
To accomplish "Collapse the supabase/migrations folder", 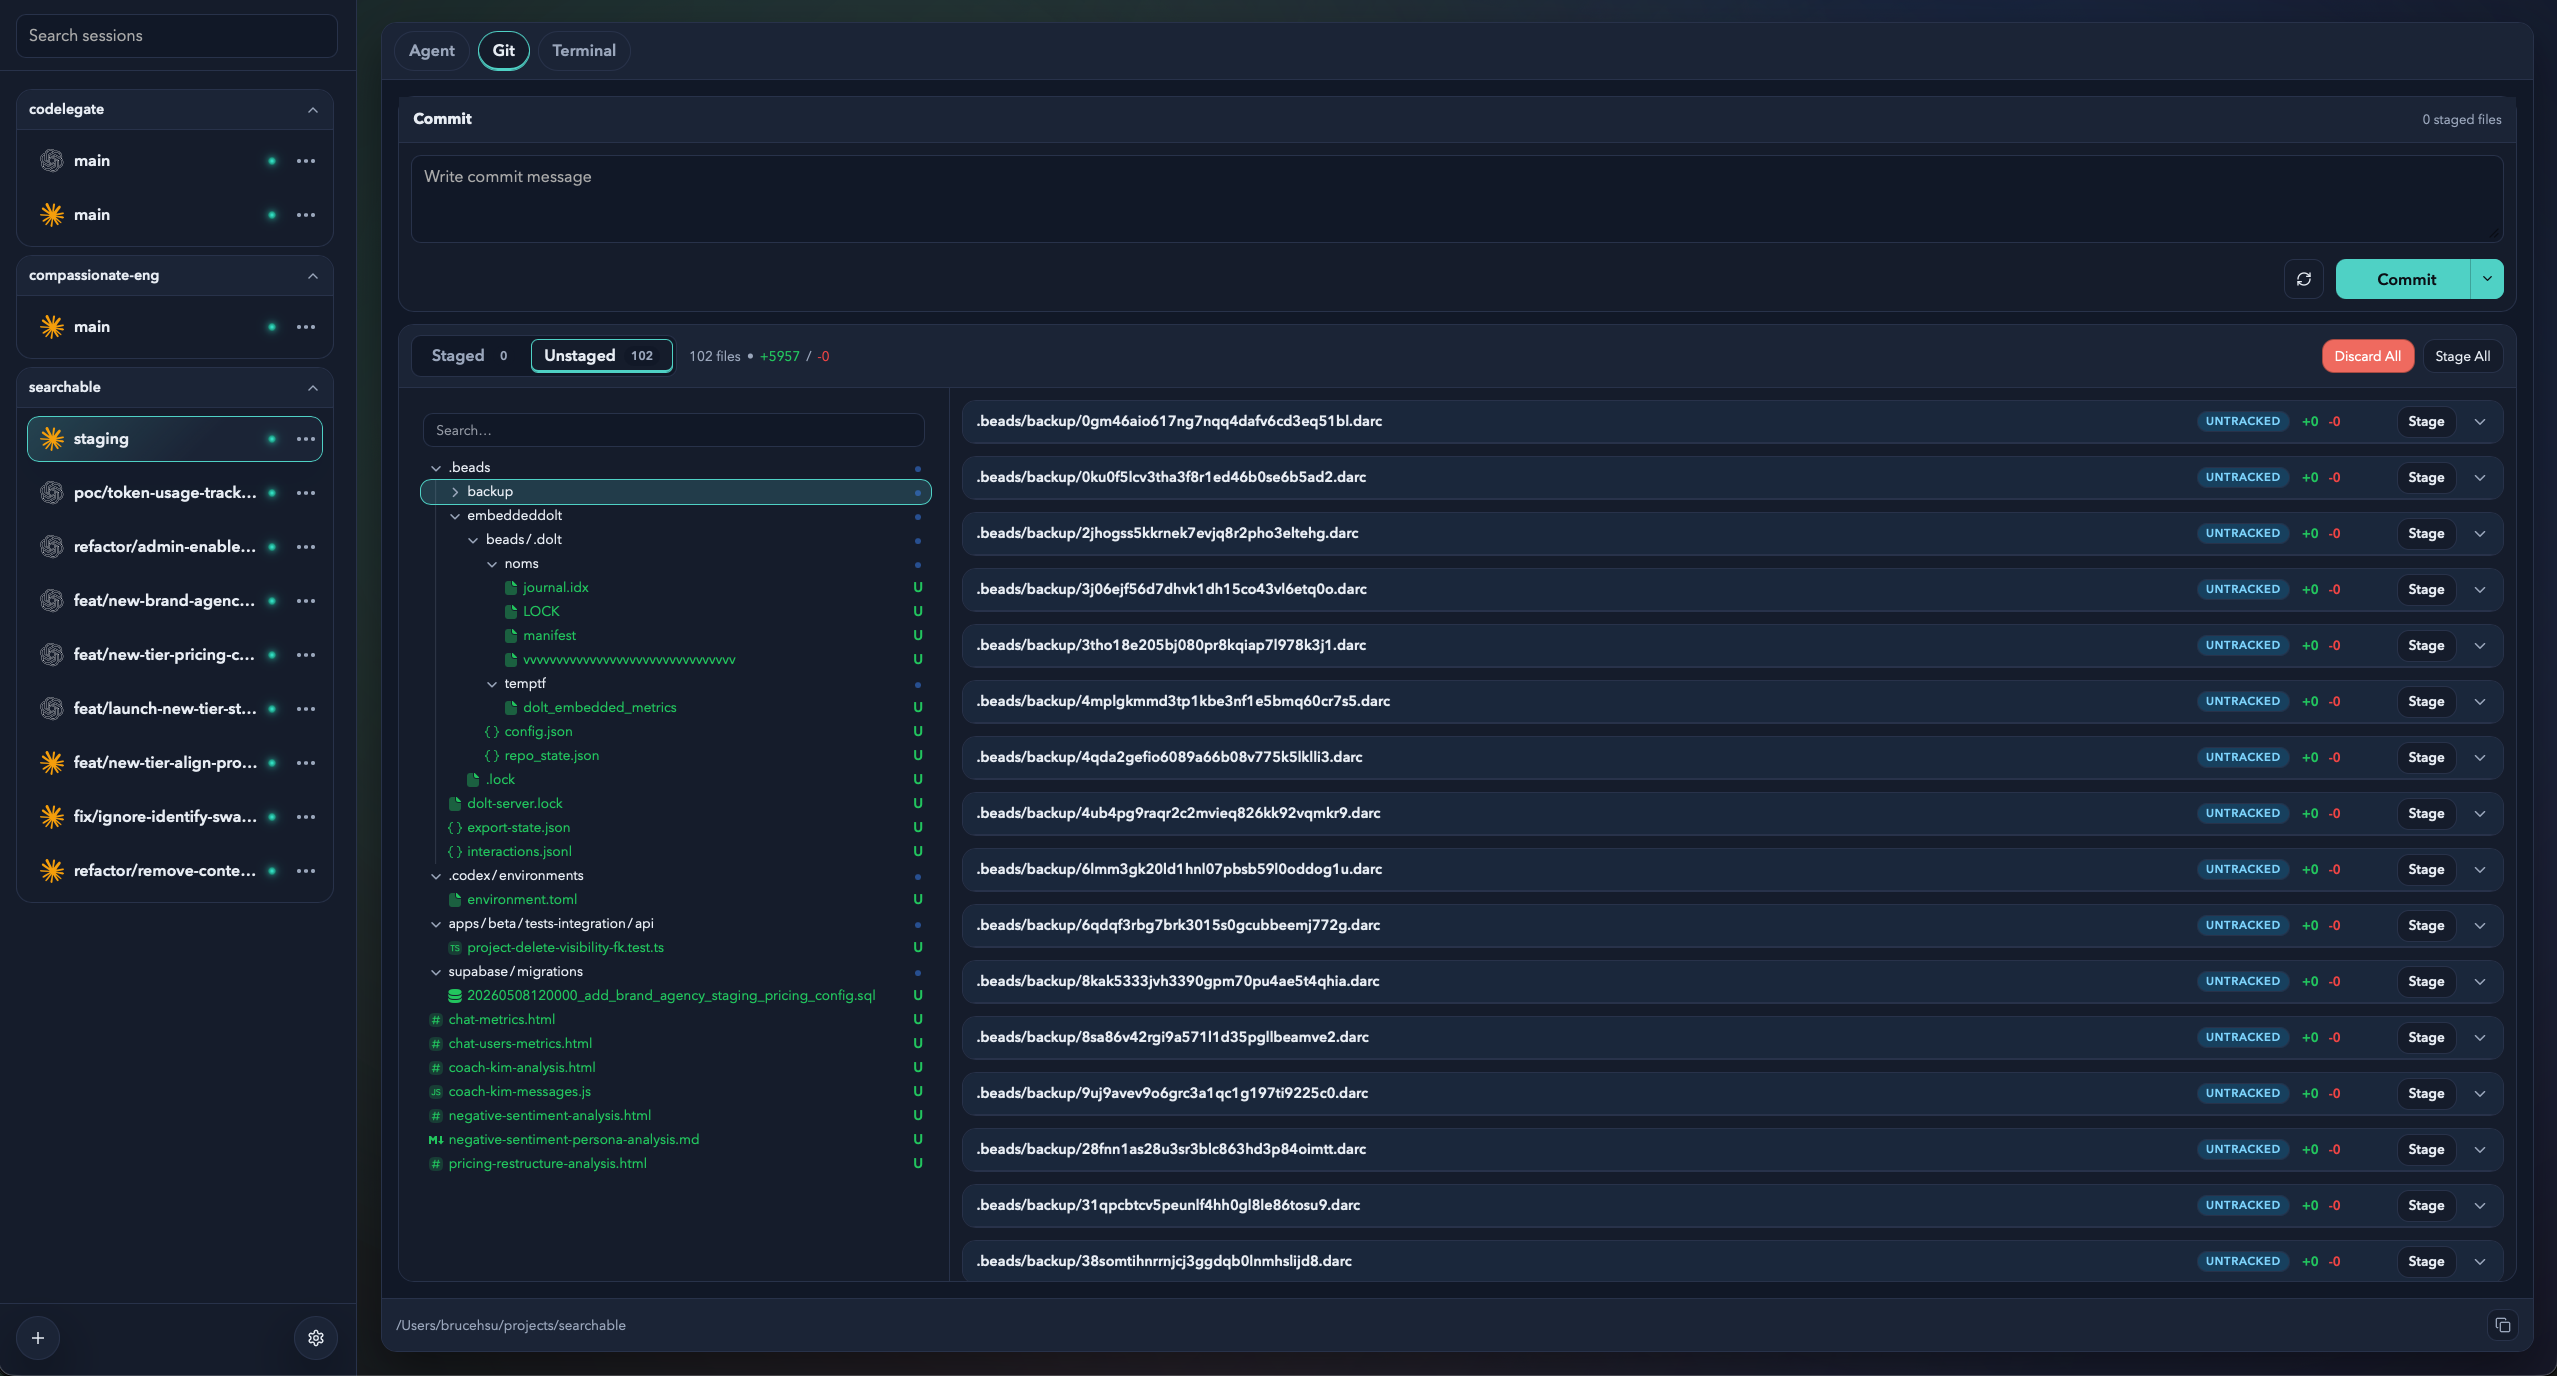I will (x=436, y=972).
